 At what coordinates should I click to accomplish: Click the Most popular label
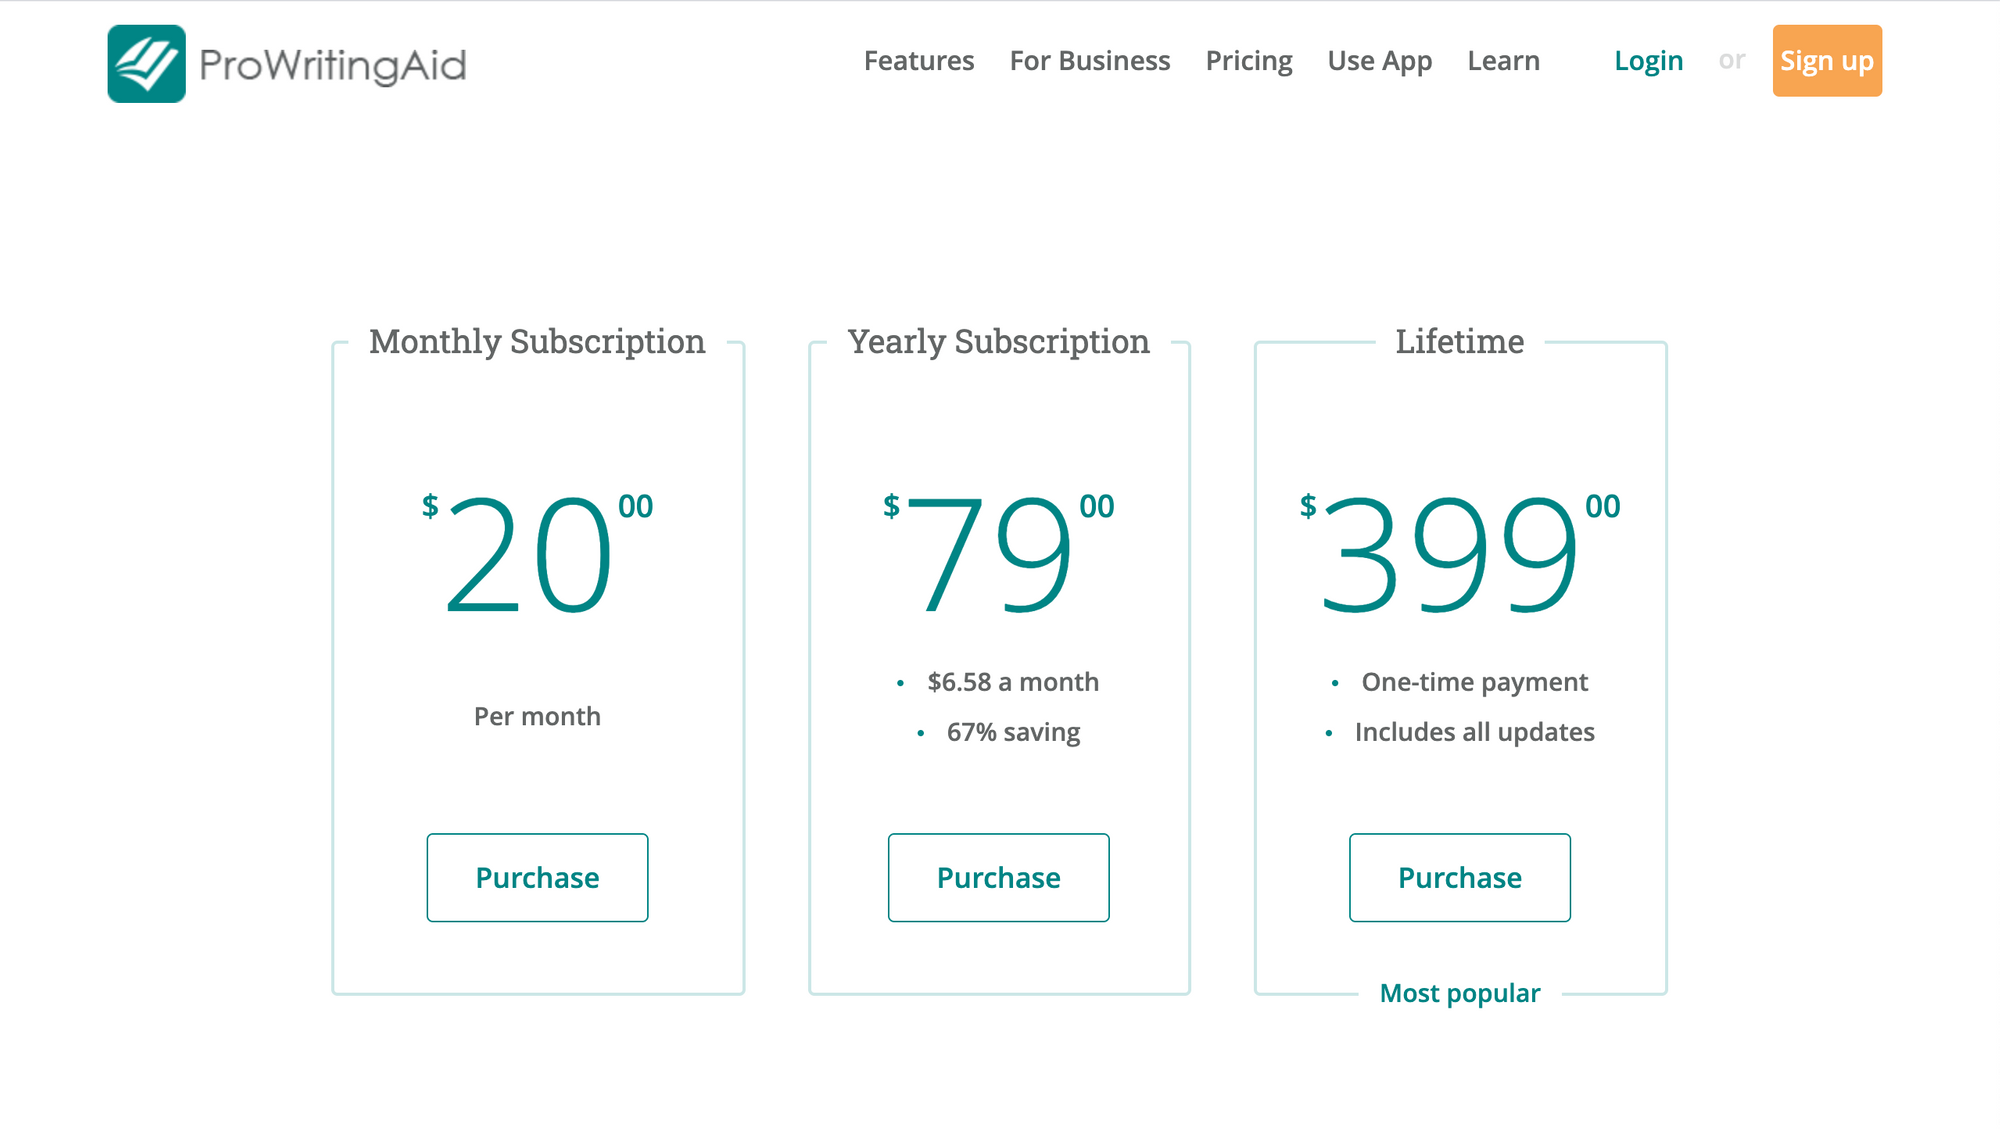point(1460,993)
